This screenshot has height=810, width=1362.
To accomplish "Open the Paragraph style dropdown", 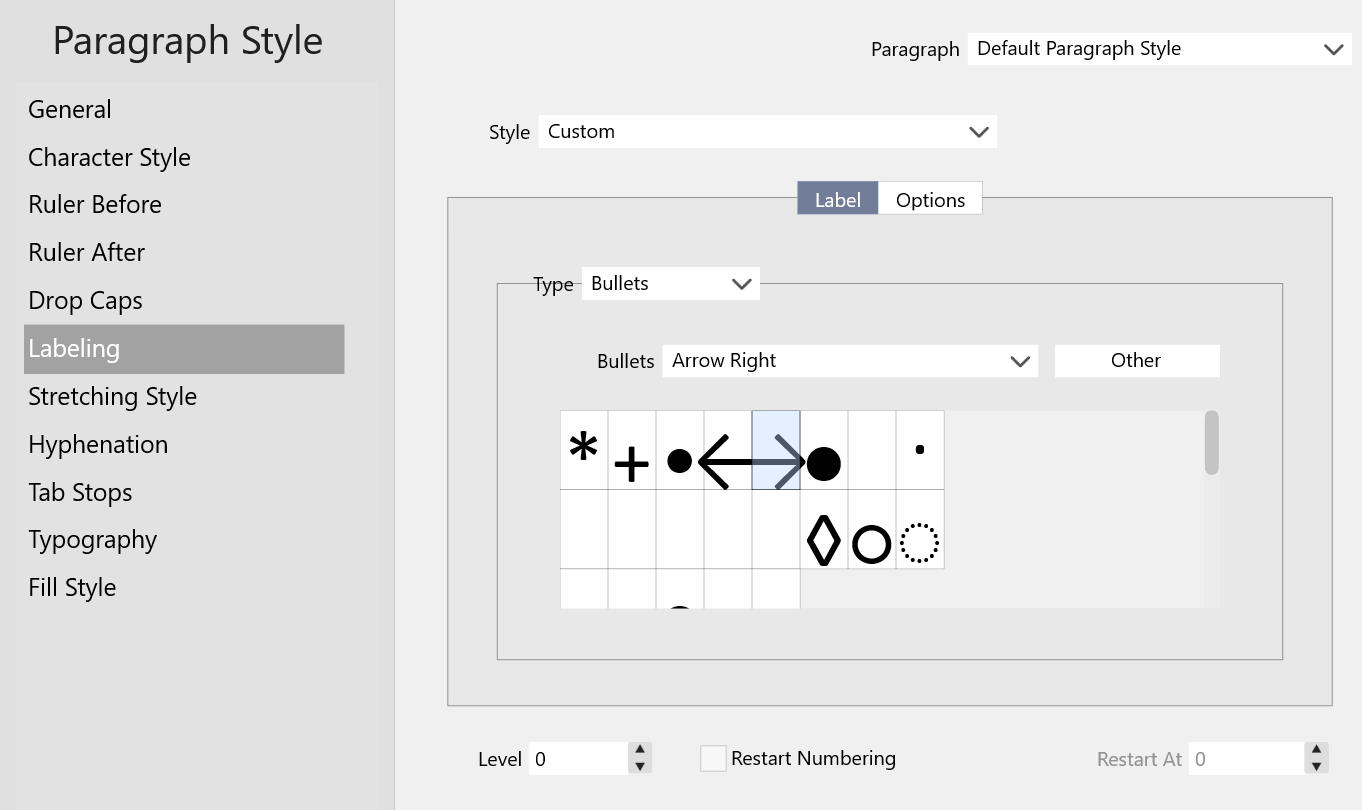I will coord(1159,49).
